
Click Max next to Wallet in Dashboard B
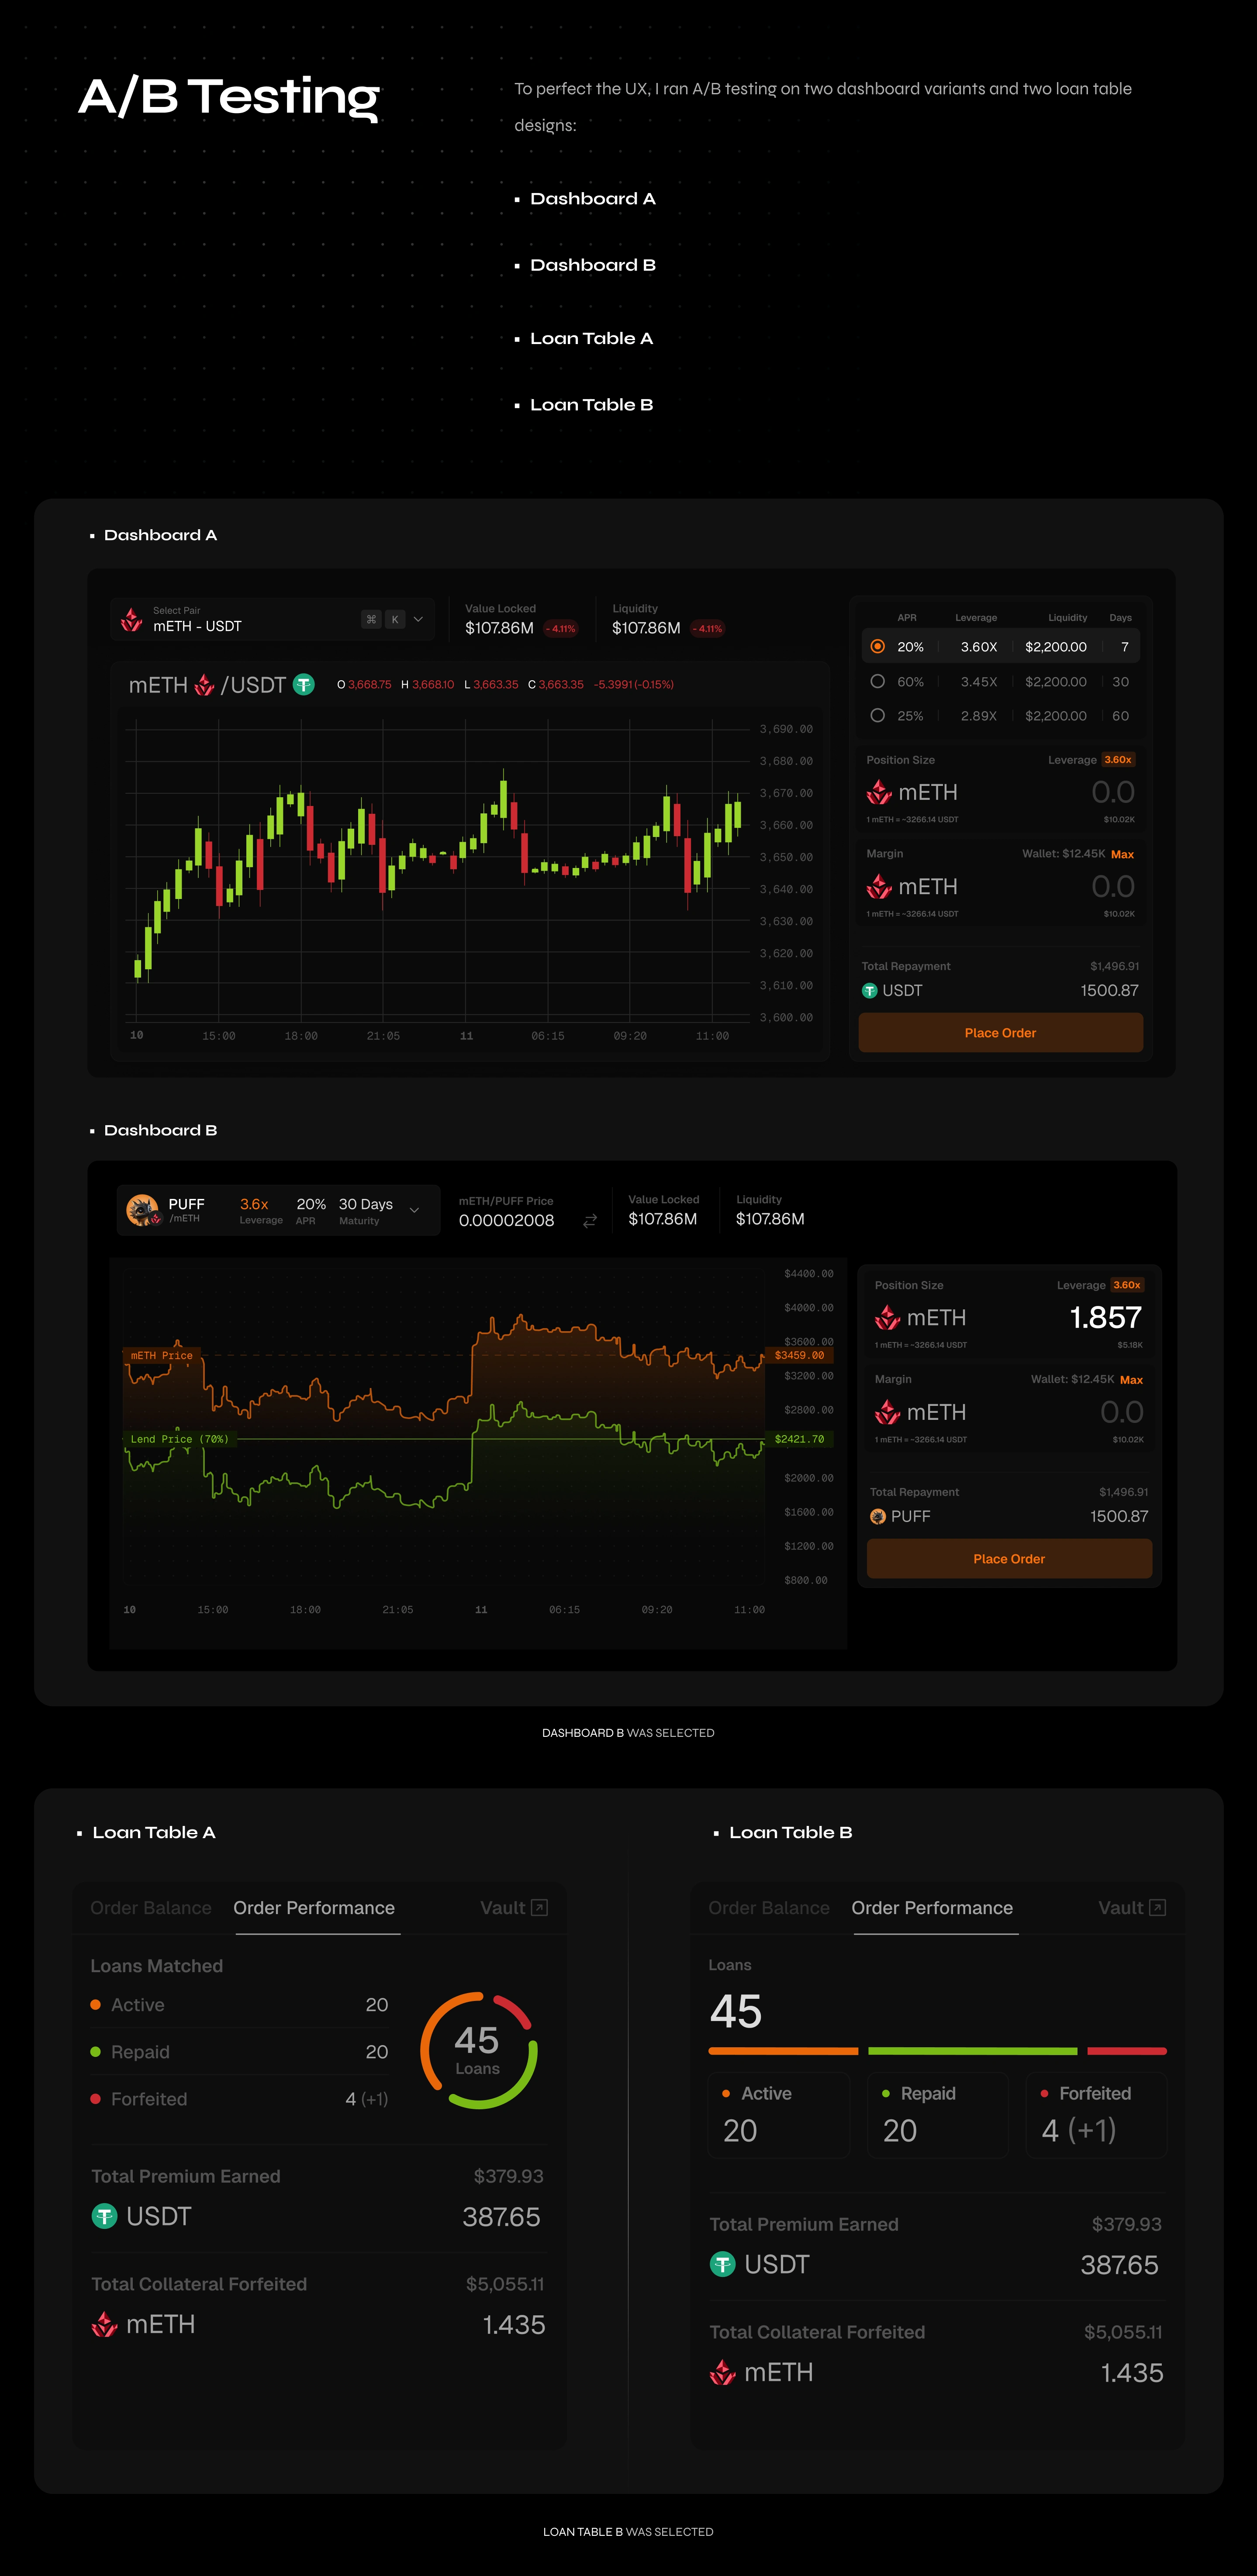(x=1131, y=1380)
